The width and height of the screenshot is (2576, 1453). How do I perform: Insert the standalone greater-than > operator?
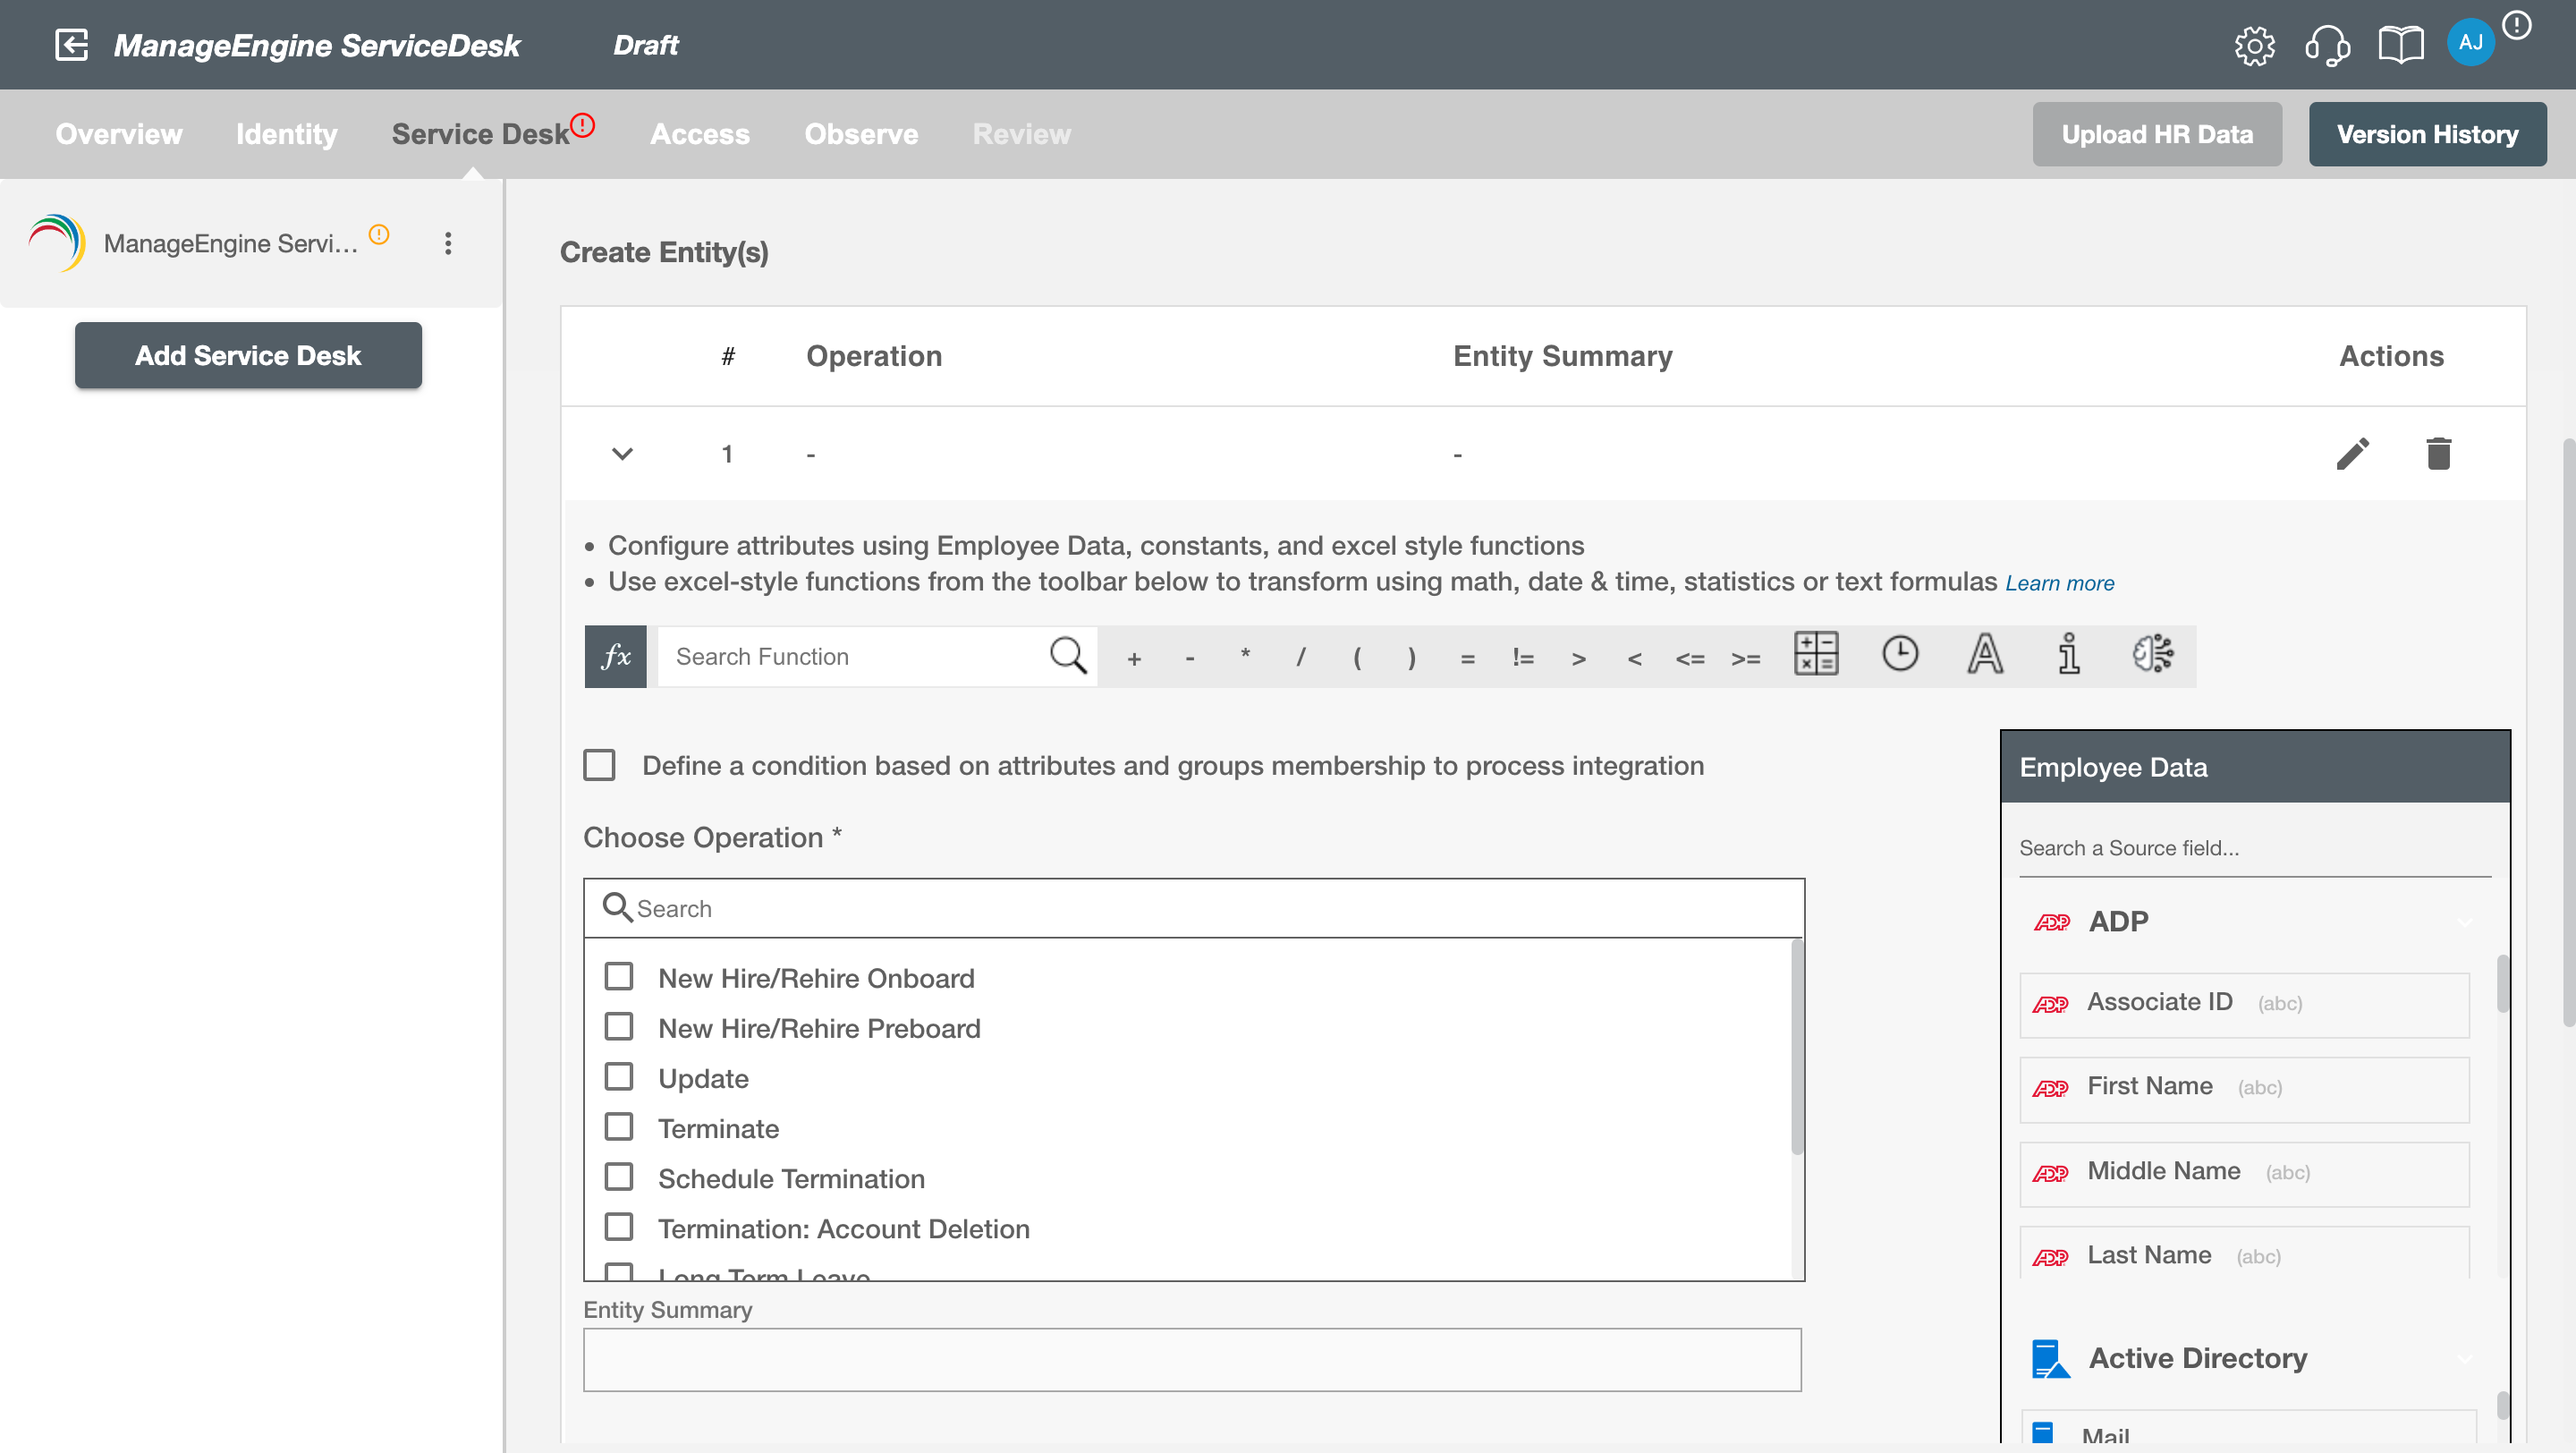tap(1579, 659)
